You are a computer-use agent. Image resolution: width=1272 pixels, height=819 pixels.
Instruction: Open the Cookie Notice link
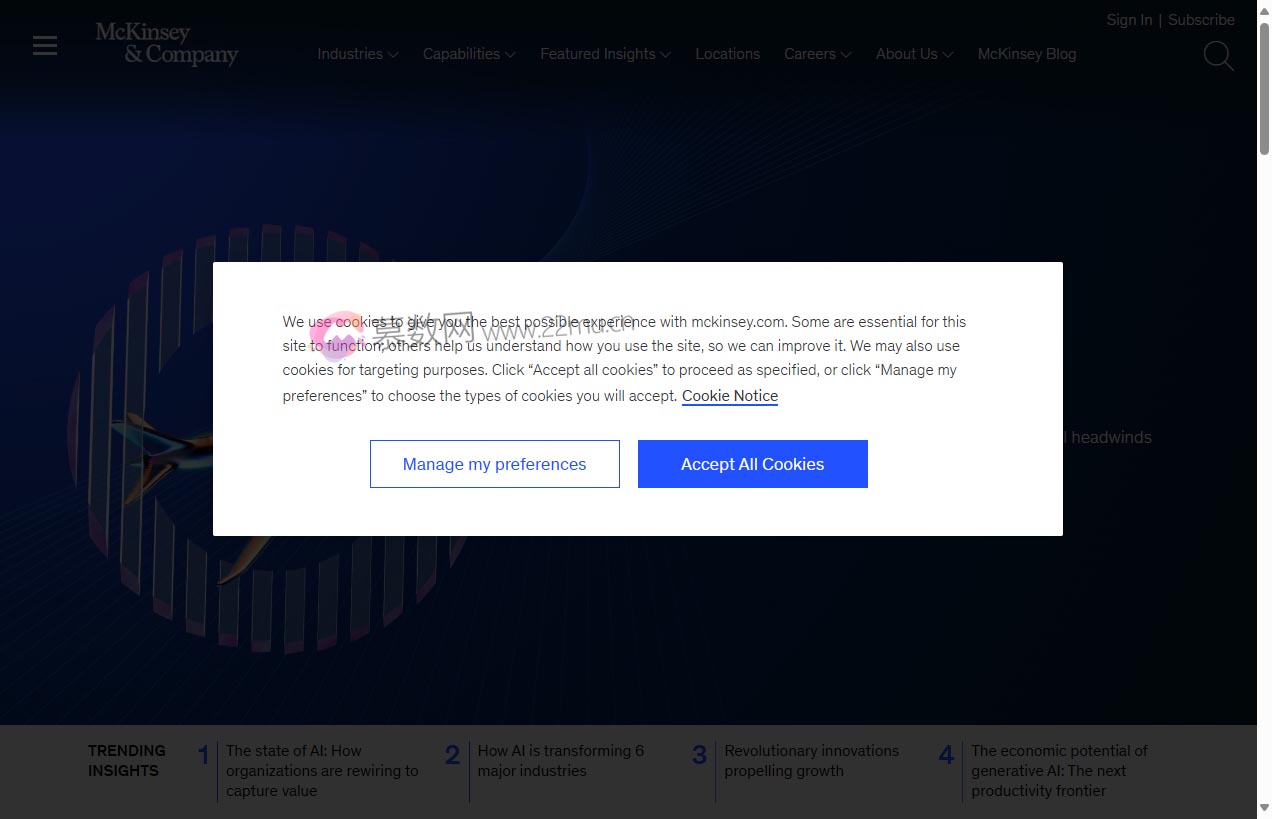point(729,396)
